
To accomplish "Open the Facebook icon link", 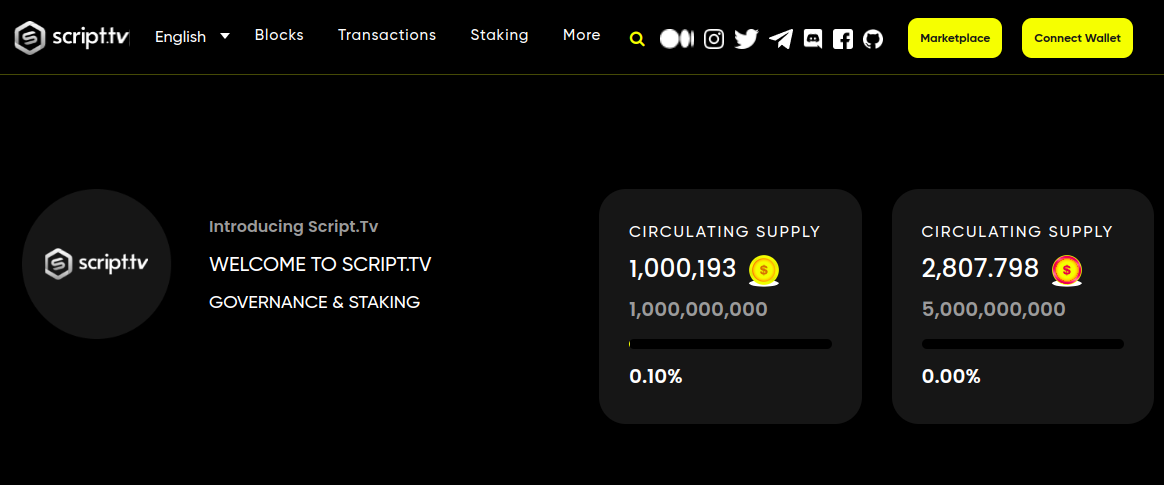I will coord(843,39).
